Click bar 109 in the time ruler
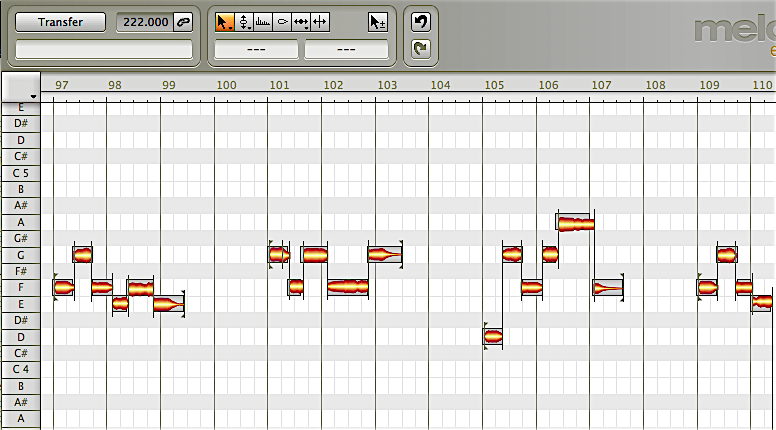Viewport: 776px width, 430px height. (709, 85)
